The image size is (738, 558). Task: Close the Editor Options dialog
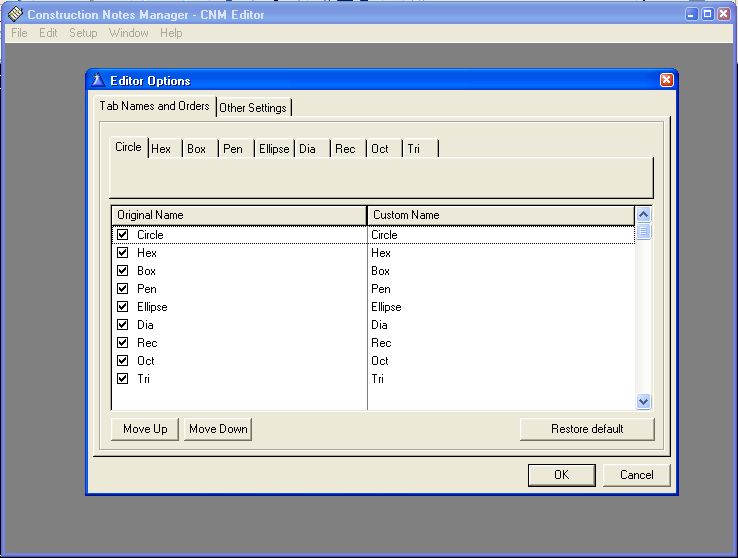coord(667,80)
